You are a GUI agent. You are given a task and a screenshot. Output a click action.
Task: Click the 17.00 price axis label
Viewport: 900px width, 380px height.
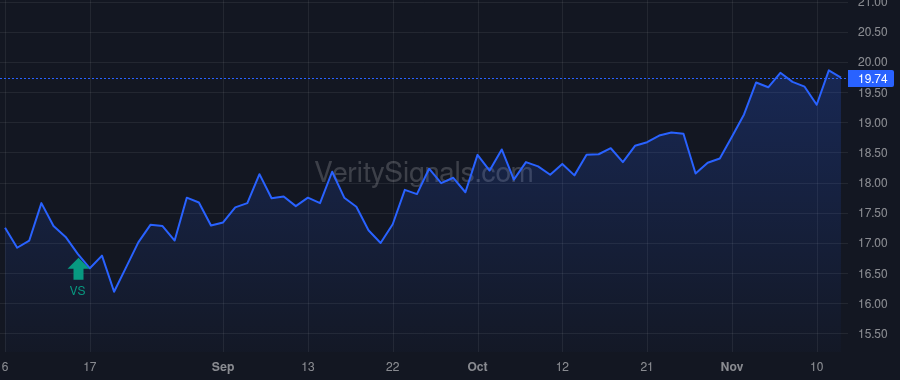[x=872, y=243]
